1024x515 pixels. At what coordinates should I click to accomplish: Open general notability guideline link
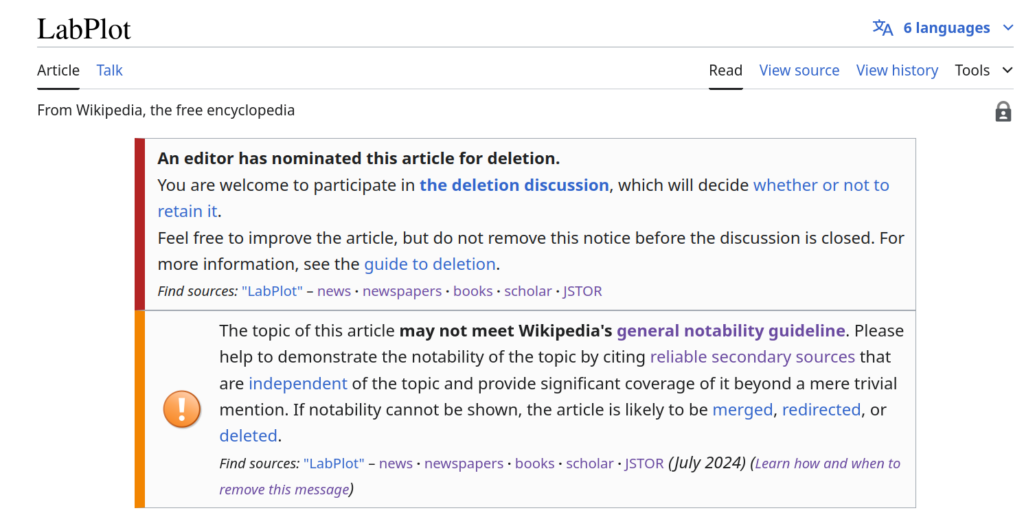click(731, 330)
